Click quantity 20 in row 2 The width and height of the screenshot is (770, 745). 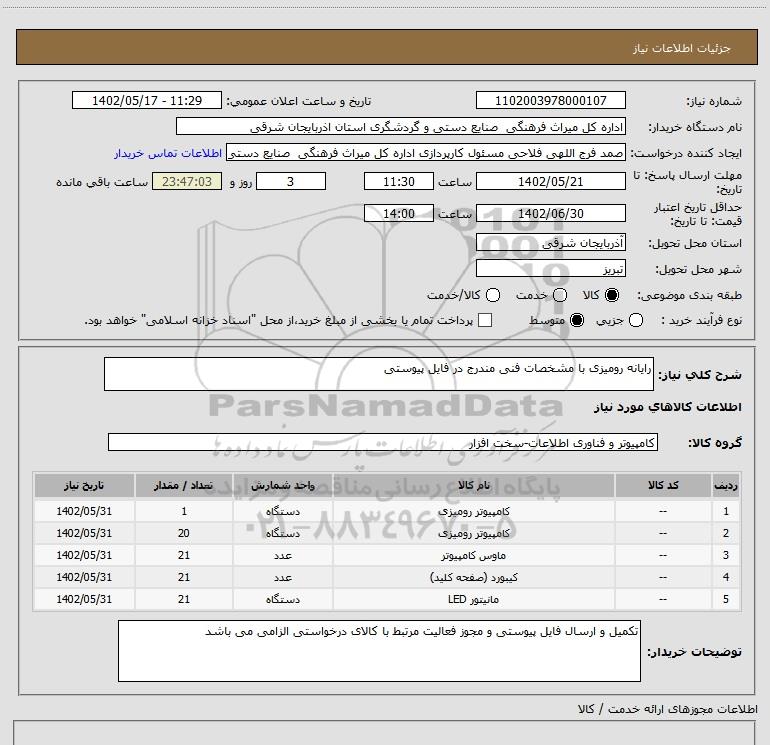coord(184,533)
